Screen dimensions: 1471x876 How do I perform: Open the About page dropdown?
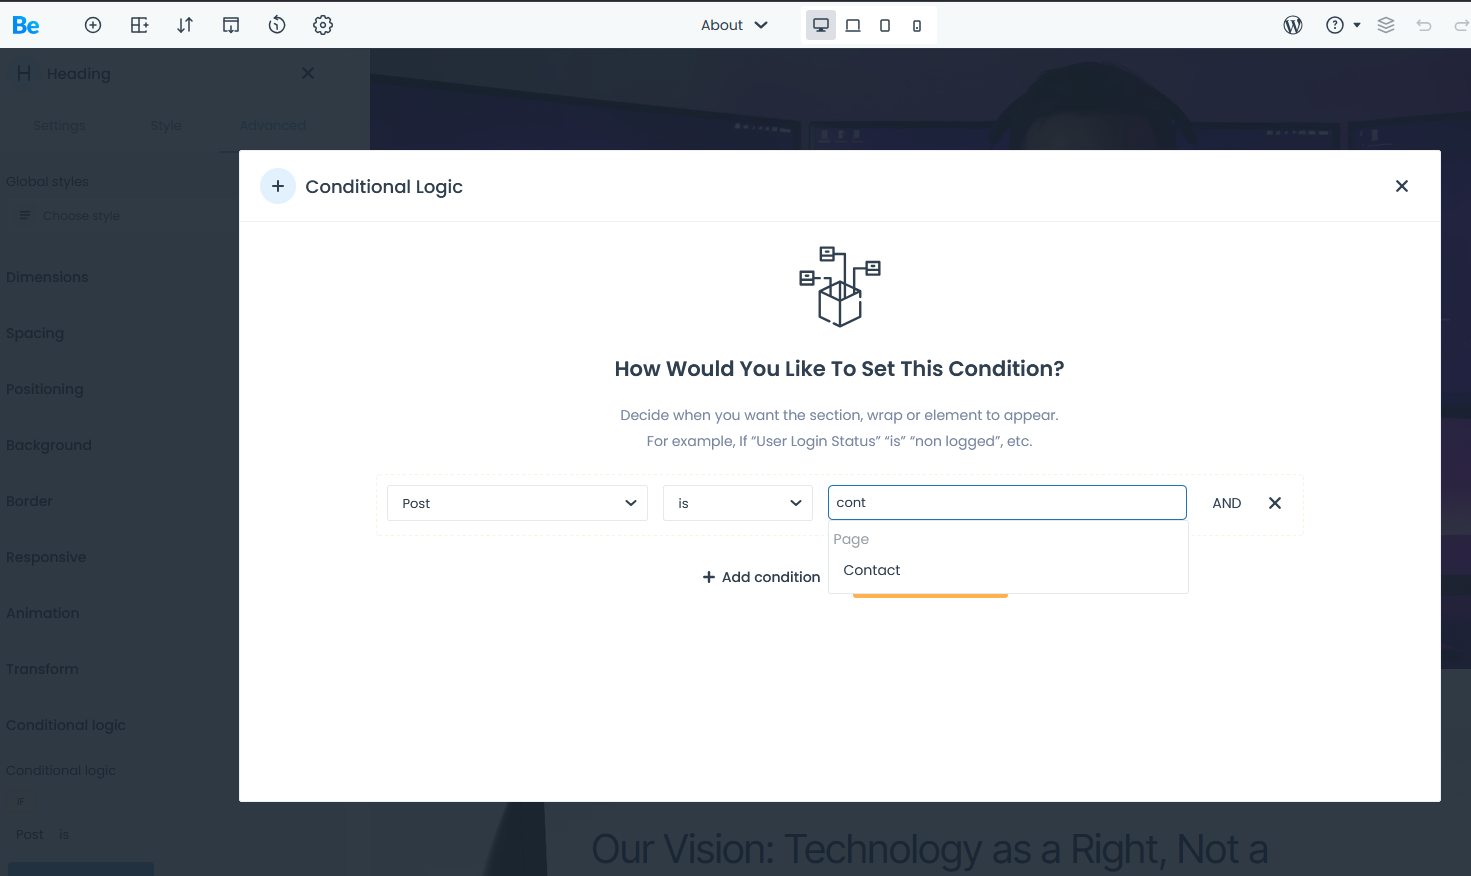coord(734,25)
